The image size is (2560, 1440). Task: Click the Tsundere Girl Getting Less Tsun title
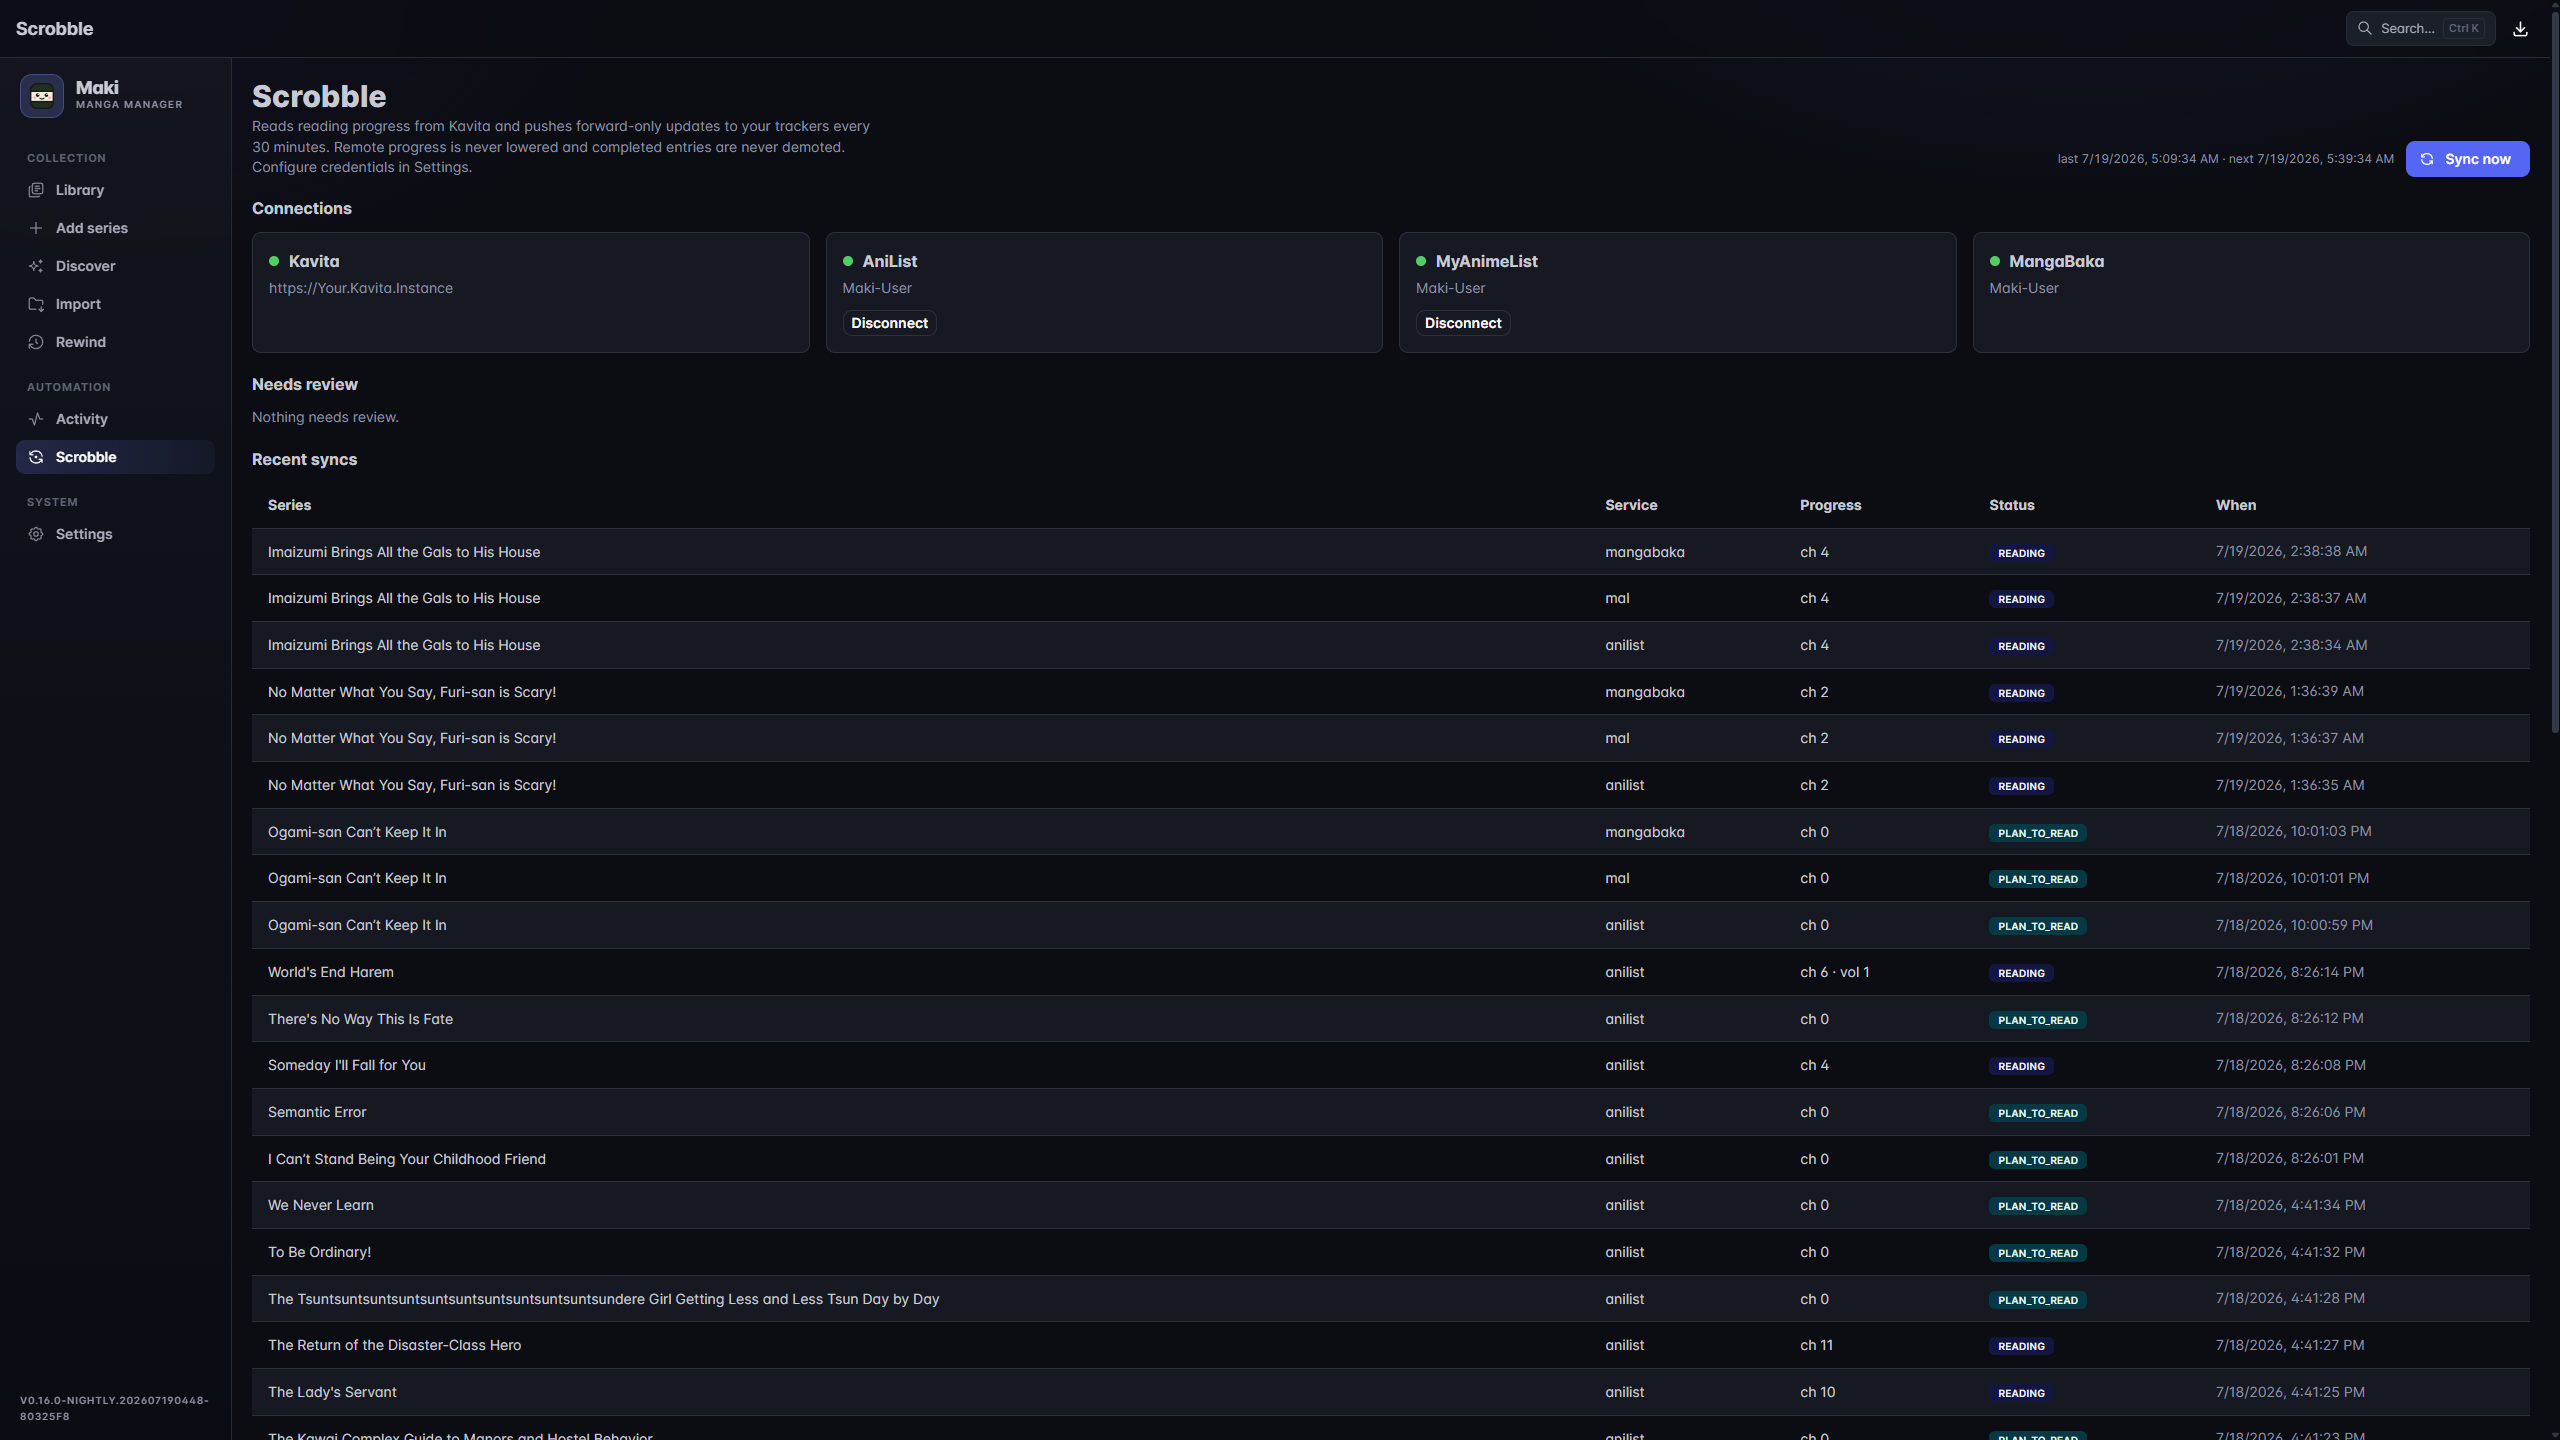click(603, 1299)
